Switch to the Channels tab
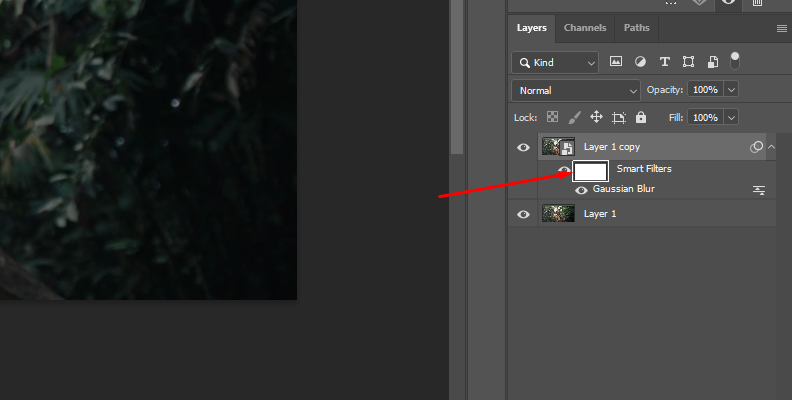Image resolution: width=792 pixels, height=400 pixels. click(585, 28)
